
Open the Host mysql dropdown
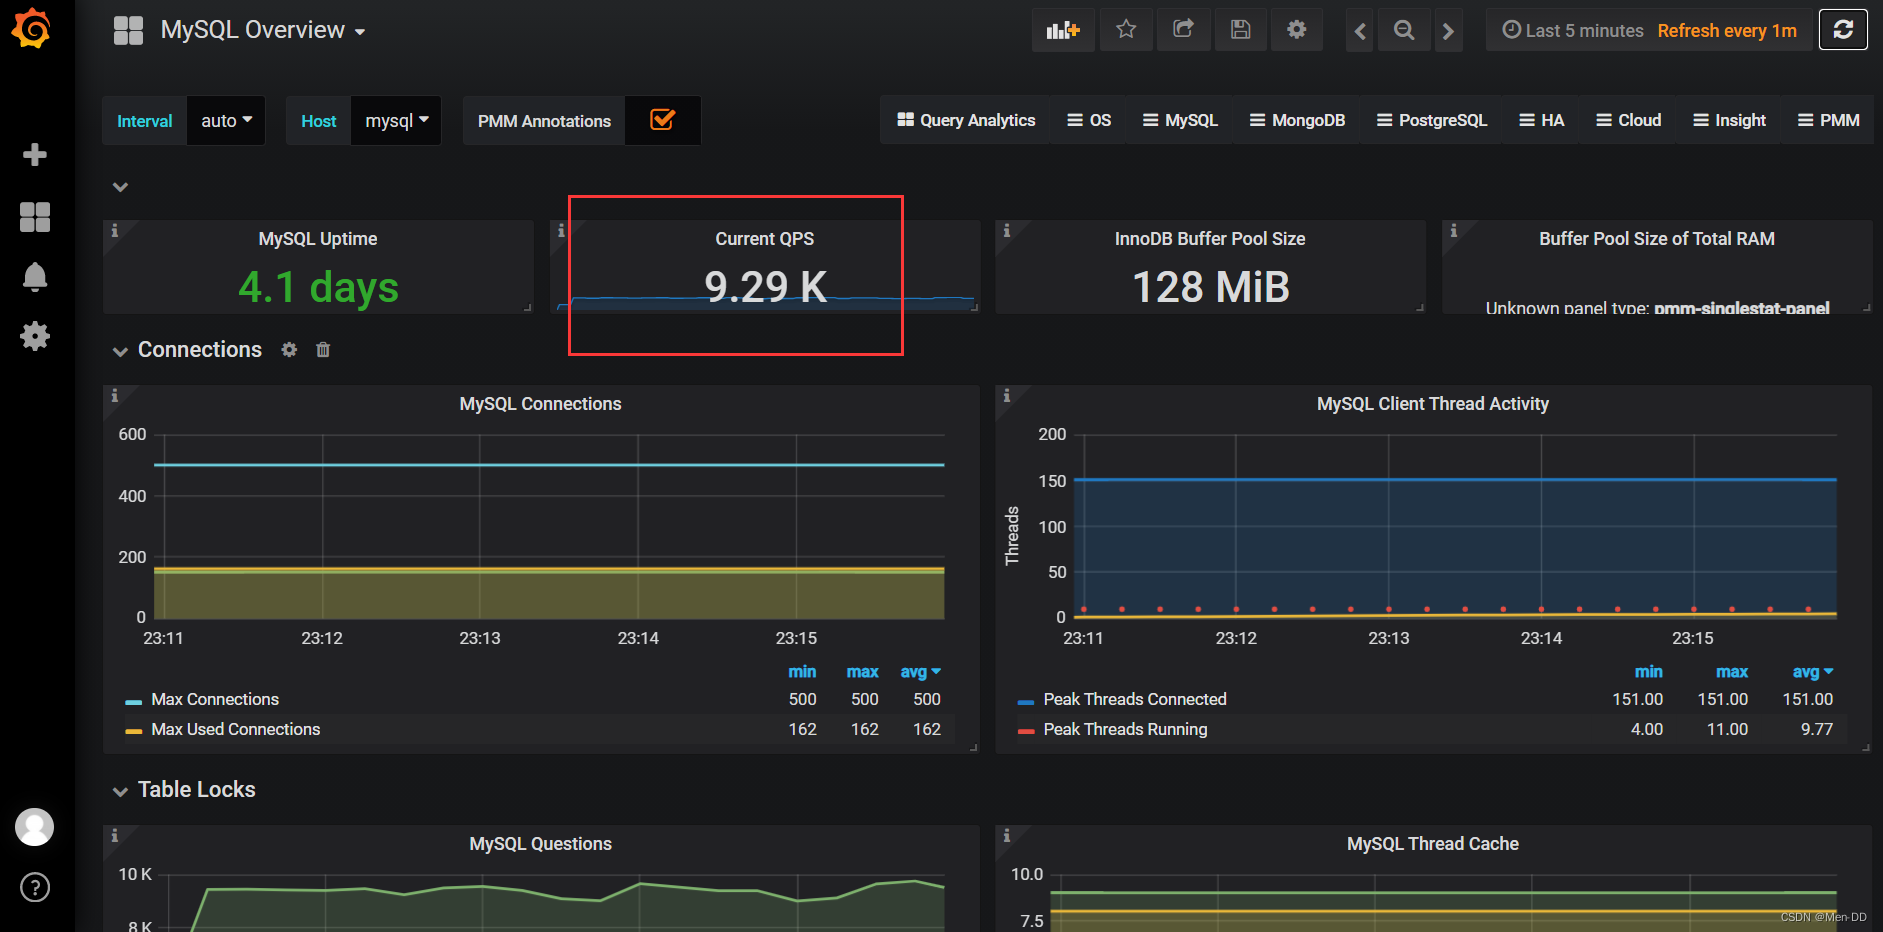coord(396,121)
